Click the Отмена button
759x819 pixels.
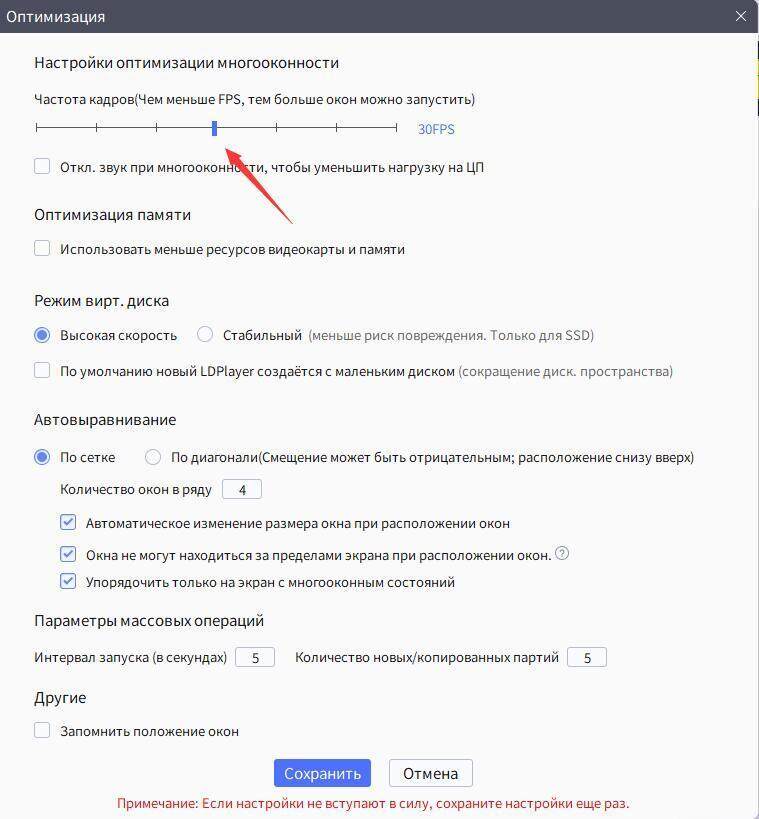(x=431, y=773)
